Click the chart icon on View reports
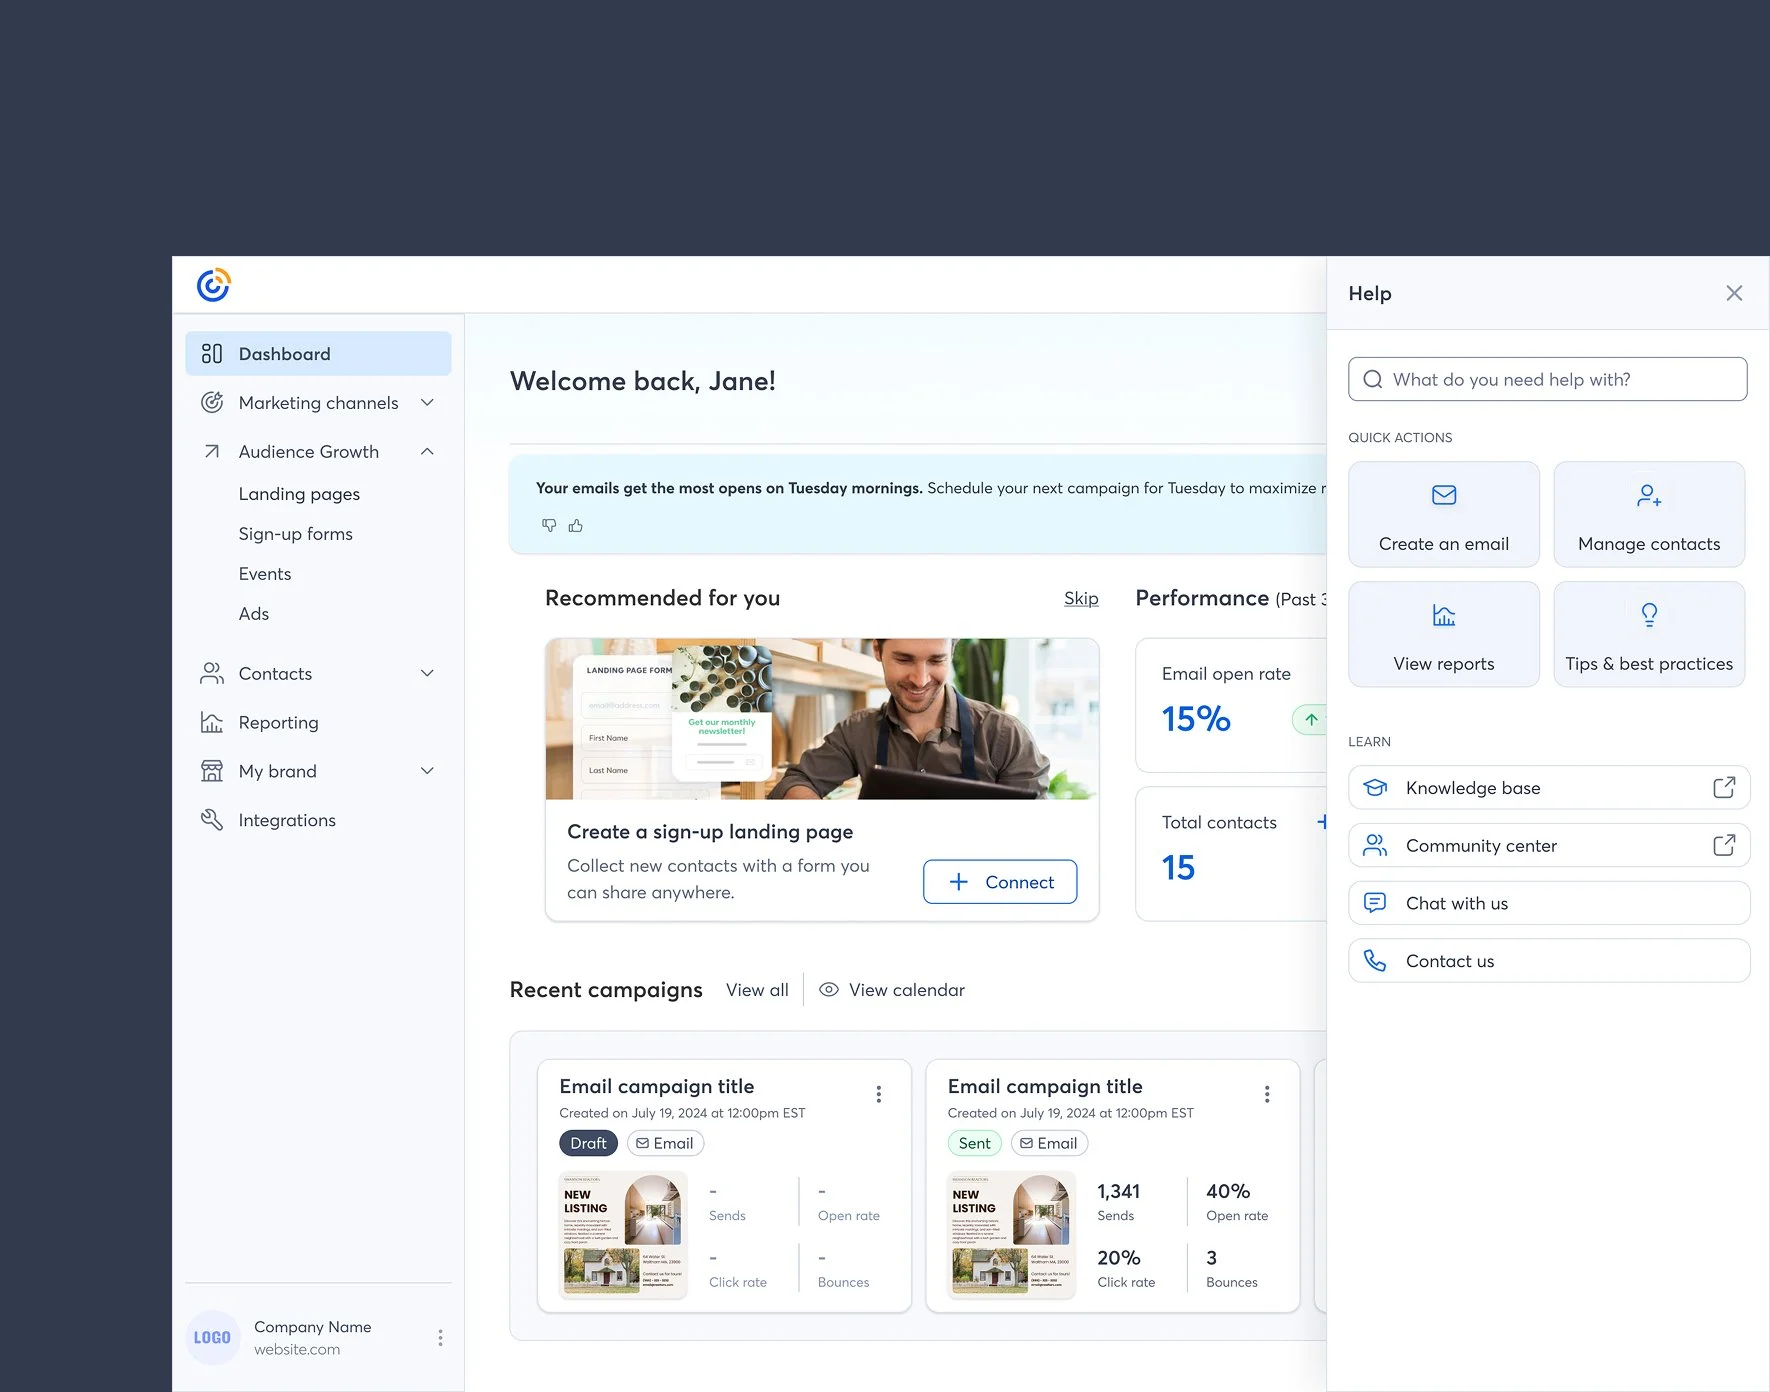Screen dimensions: 1770x1392 pyautogui.click(x=1444, y=615)
